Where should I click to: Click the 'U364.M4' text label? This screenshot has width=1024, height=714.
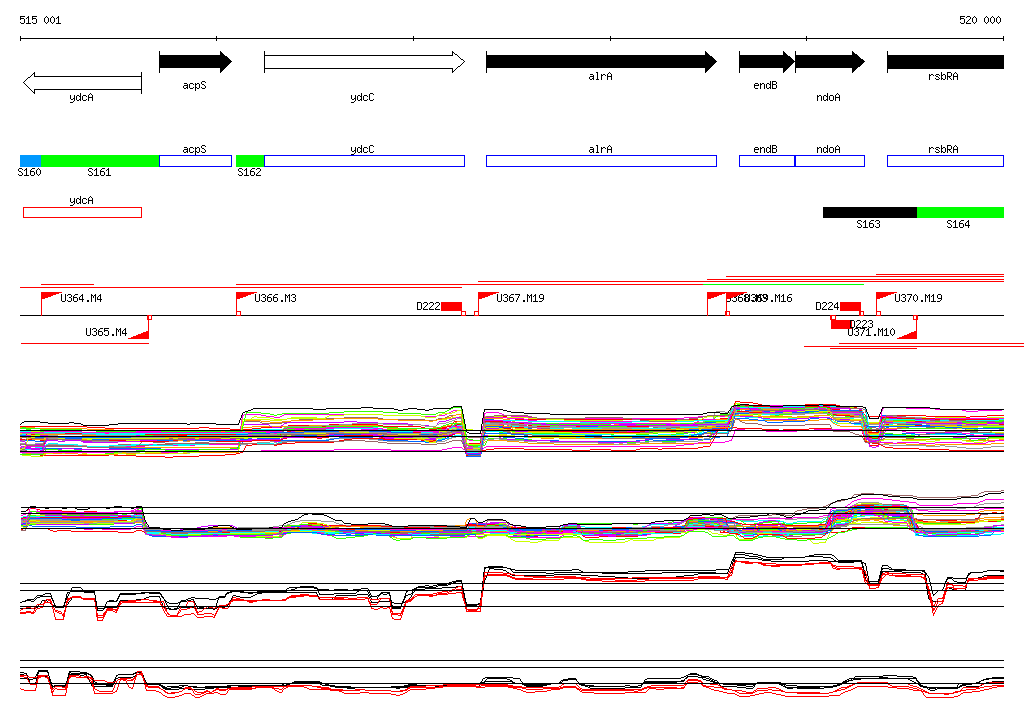pos(81,299)
